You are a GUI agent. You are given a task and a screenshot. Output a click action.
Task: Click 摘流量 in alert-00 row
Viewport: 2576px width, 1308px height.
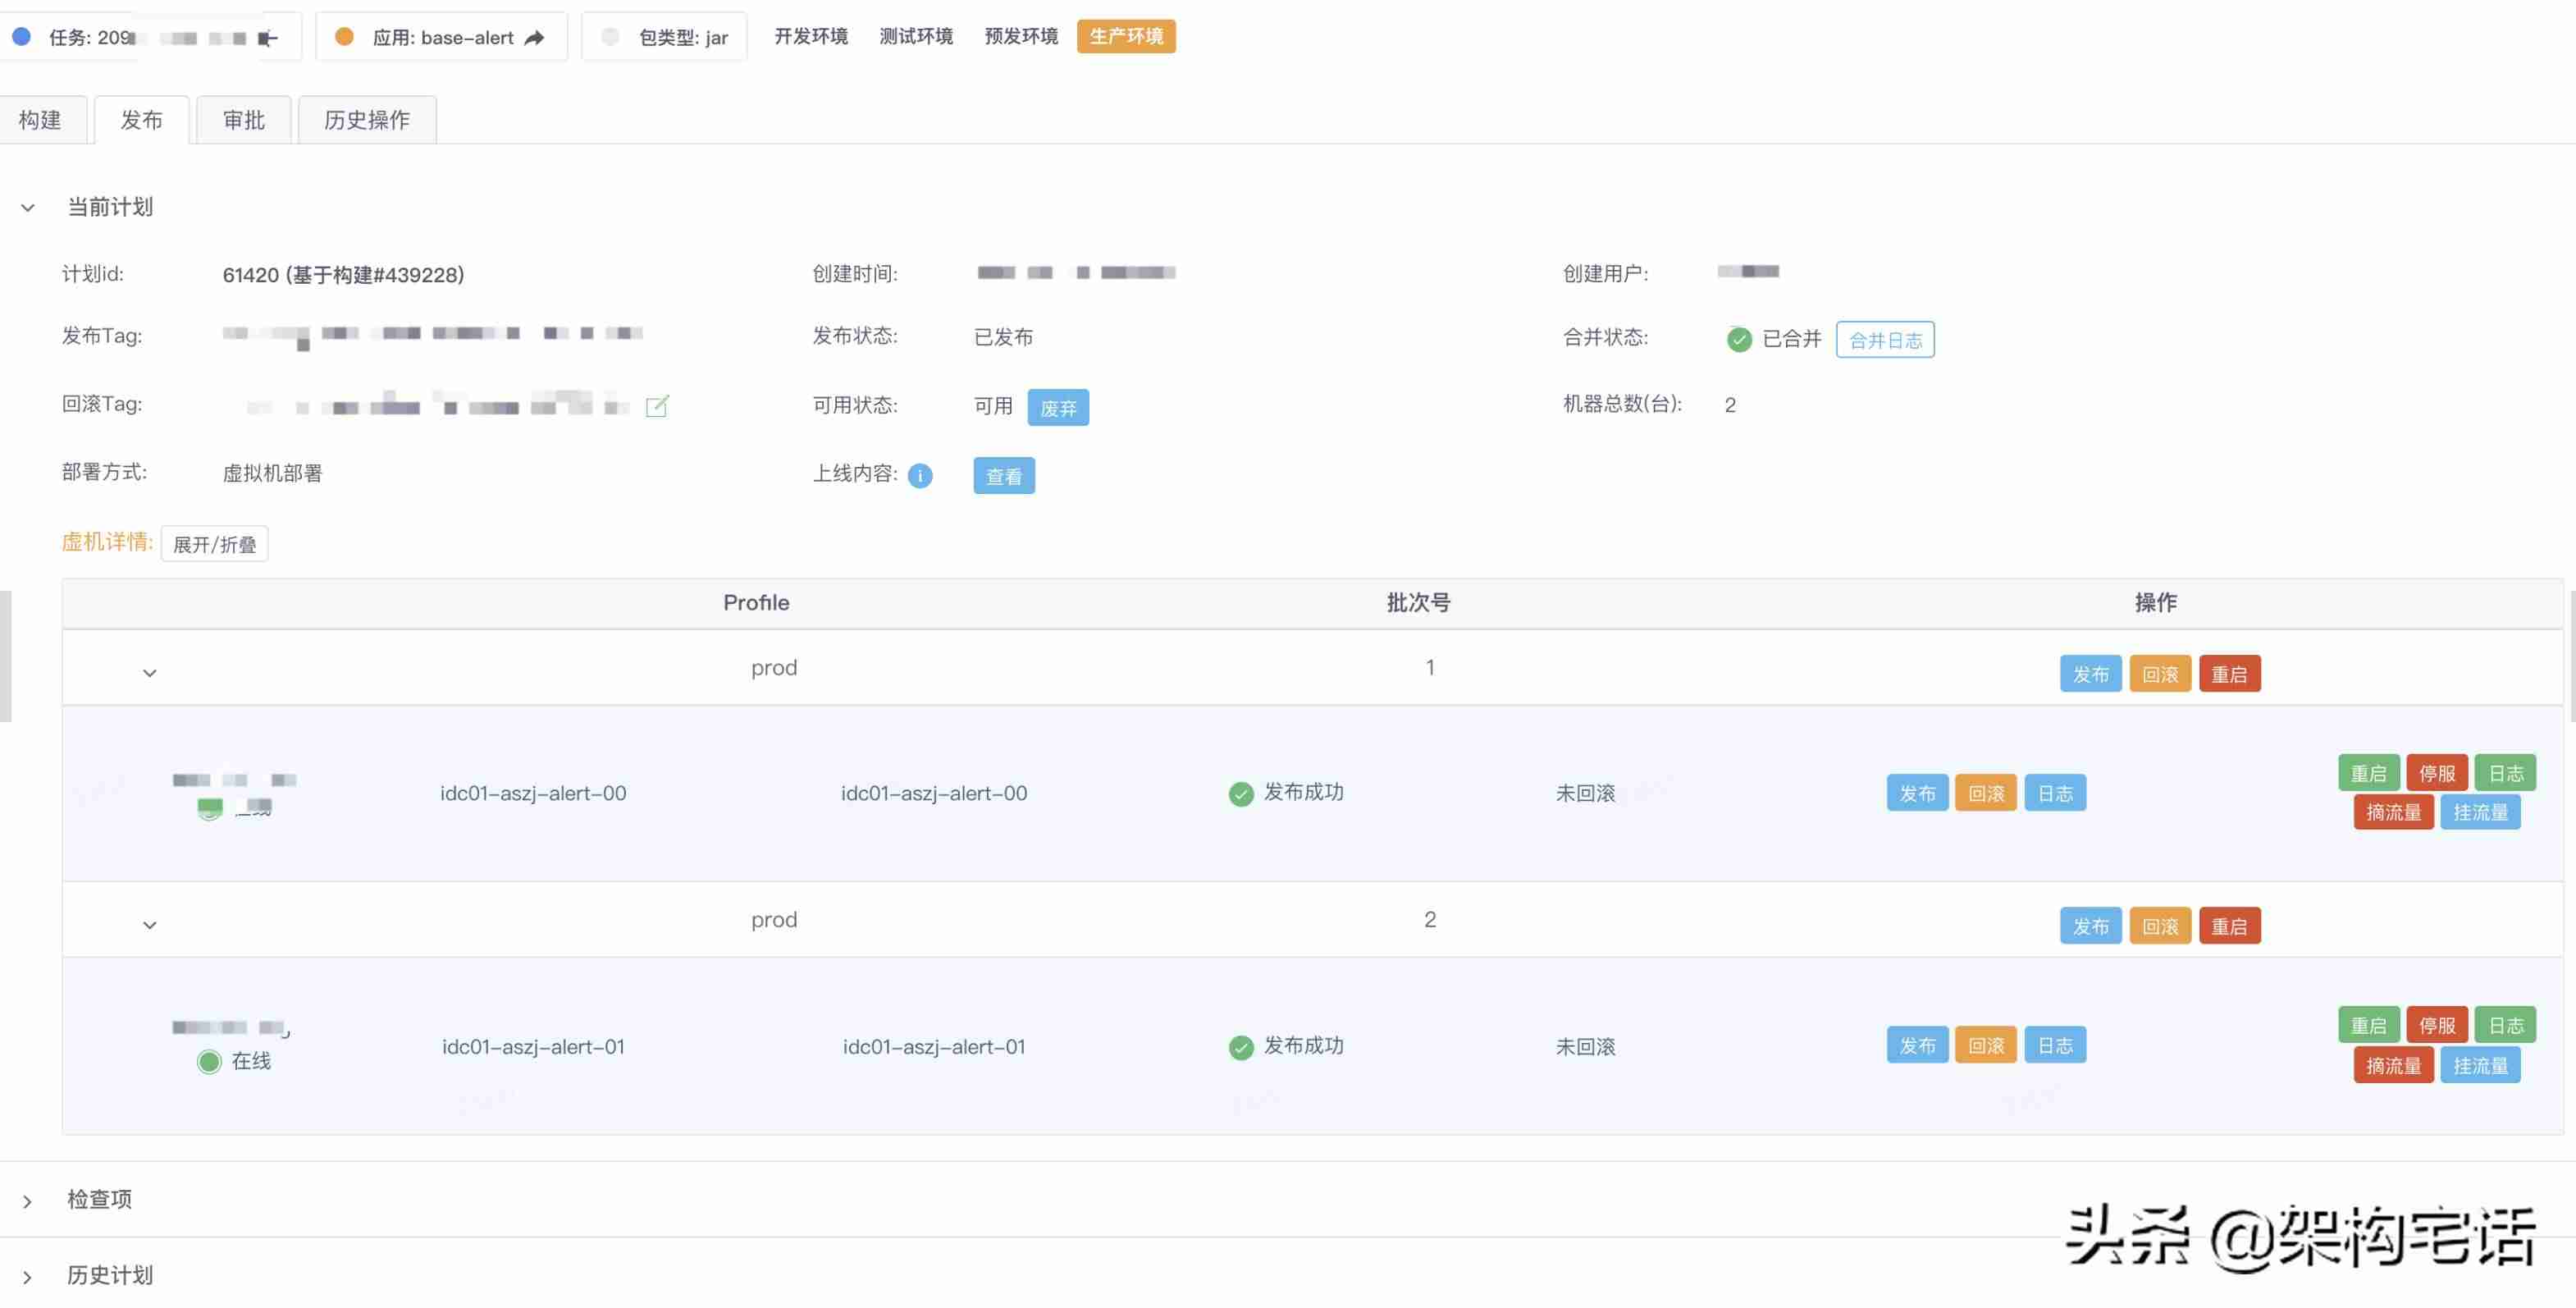pos(2393,812)
